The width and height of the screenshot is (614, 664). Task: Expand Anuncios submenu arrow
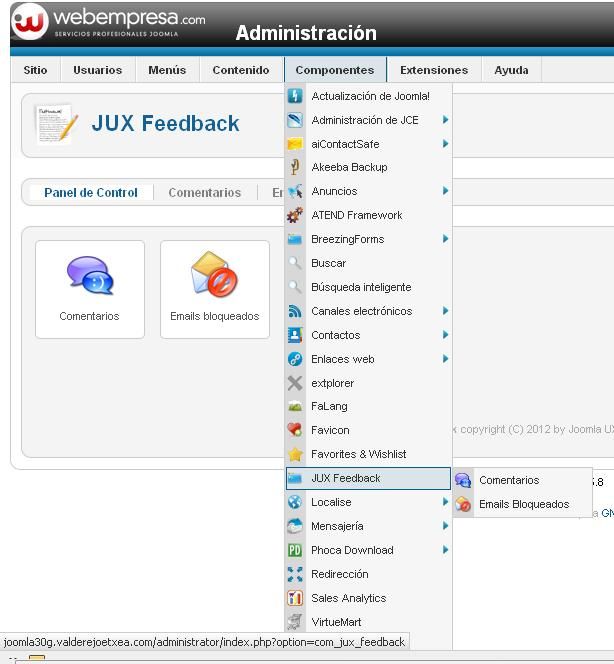tap(445, 191)
